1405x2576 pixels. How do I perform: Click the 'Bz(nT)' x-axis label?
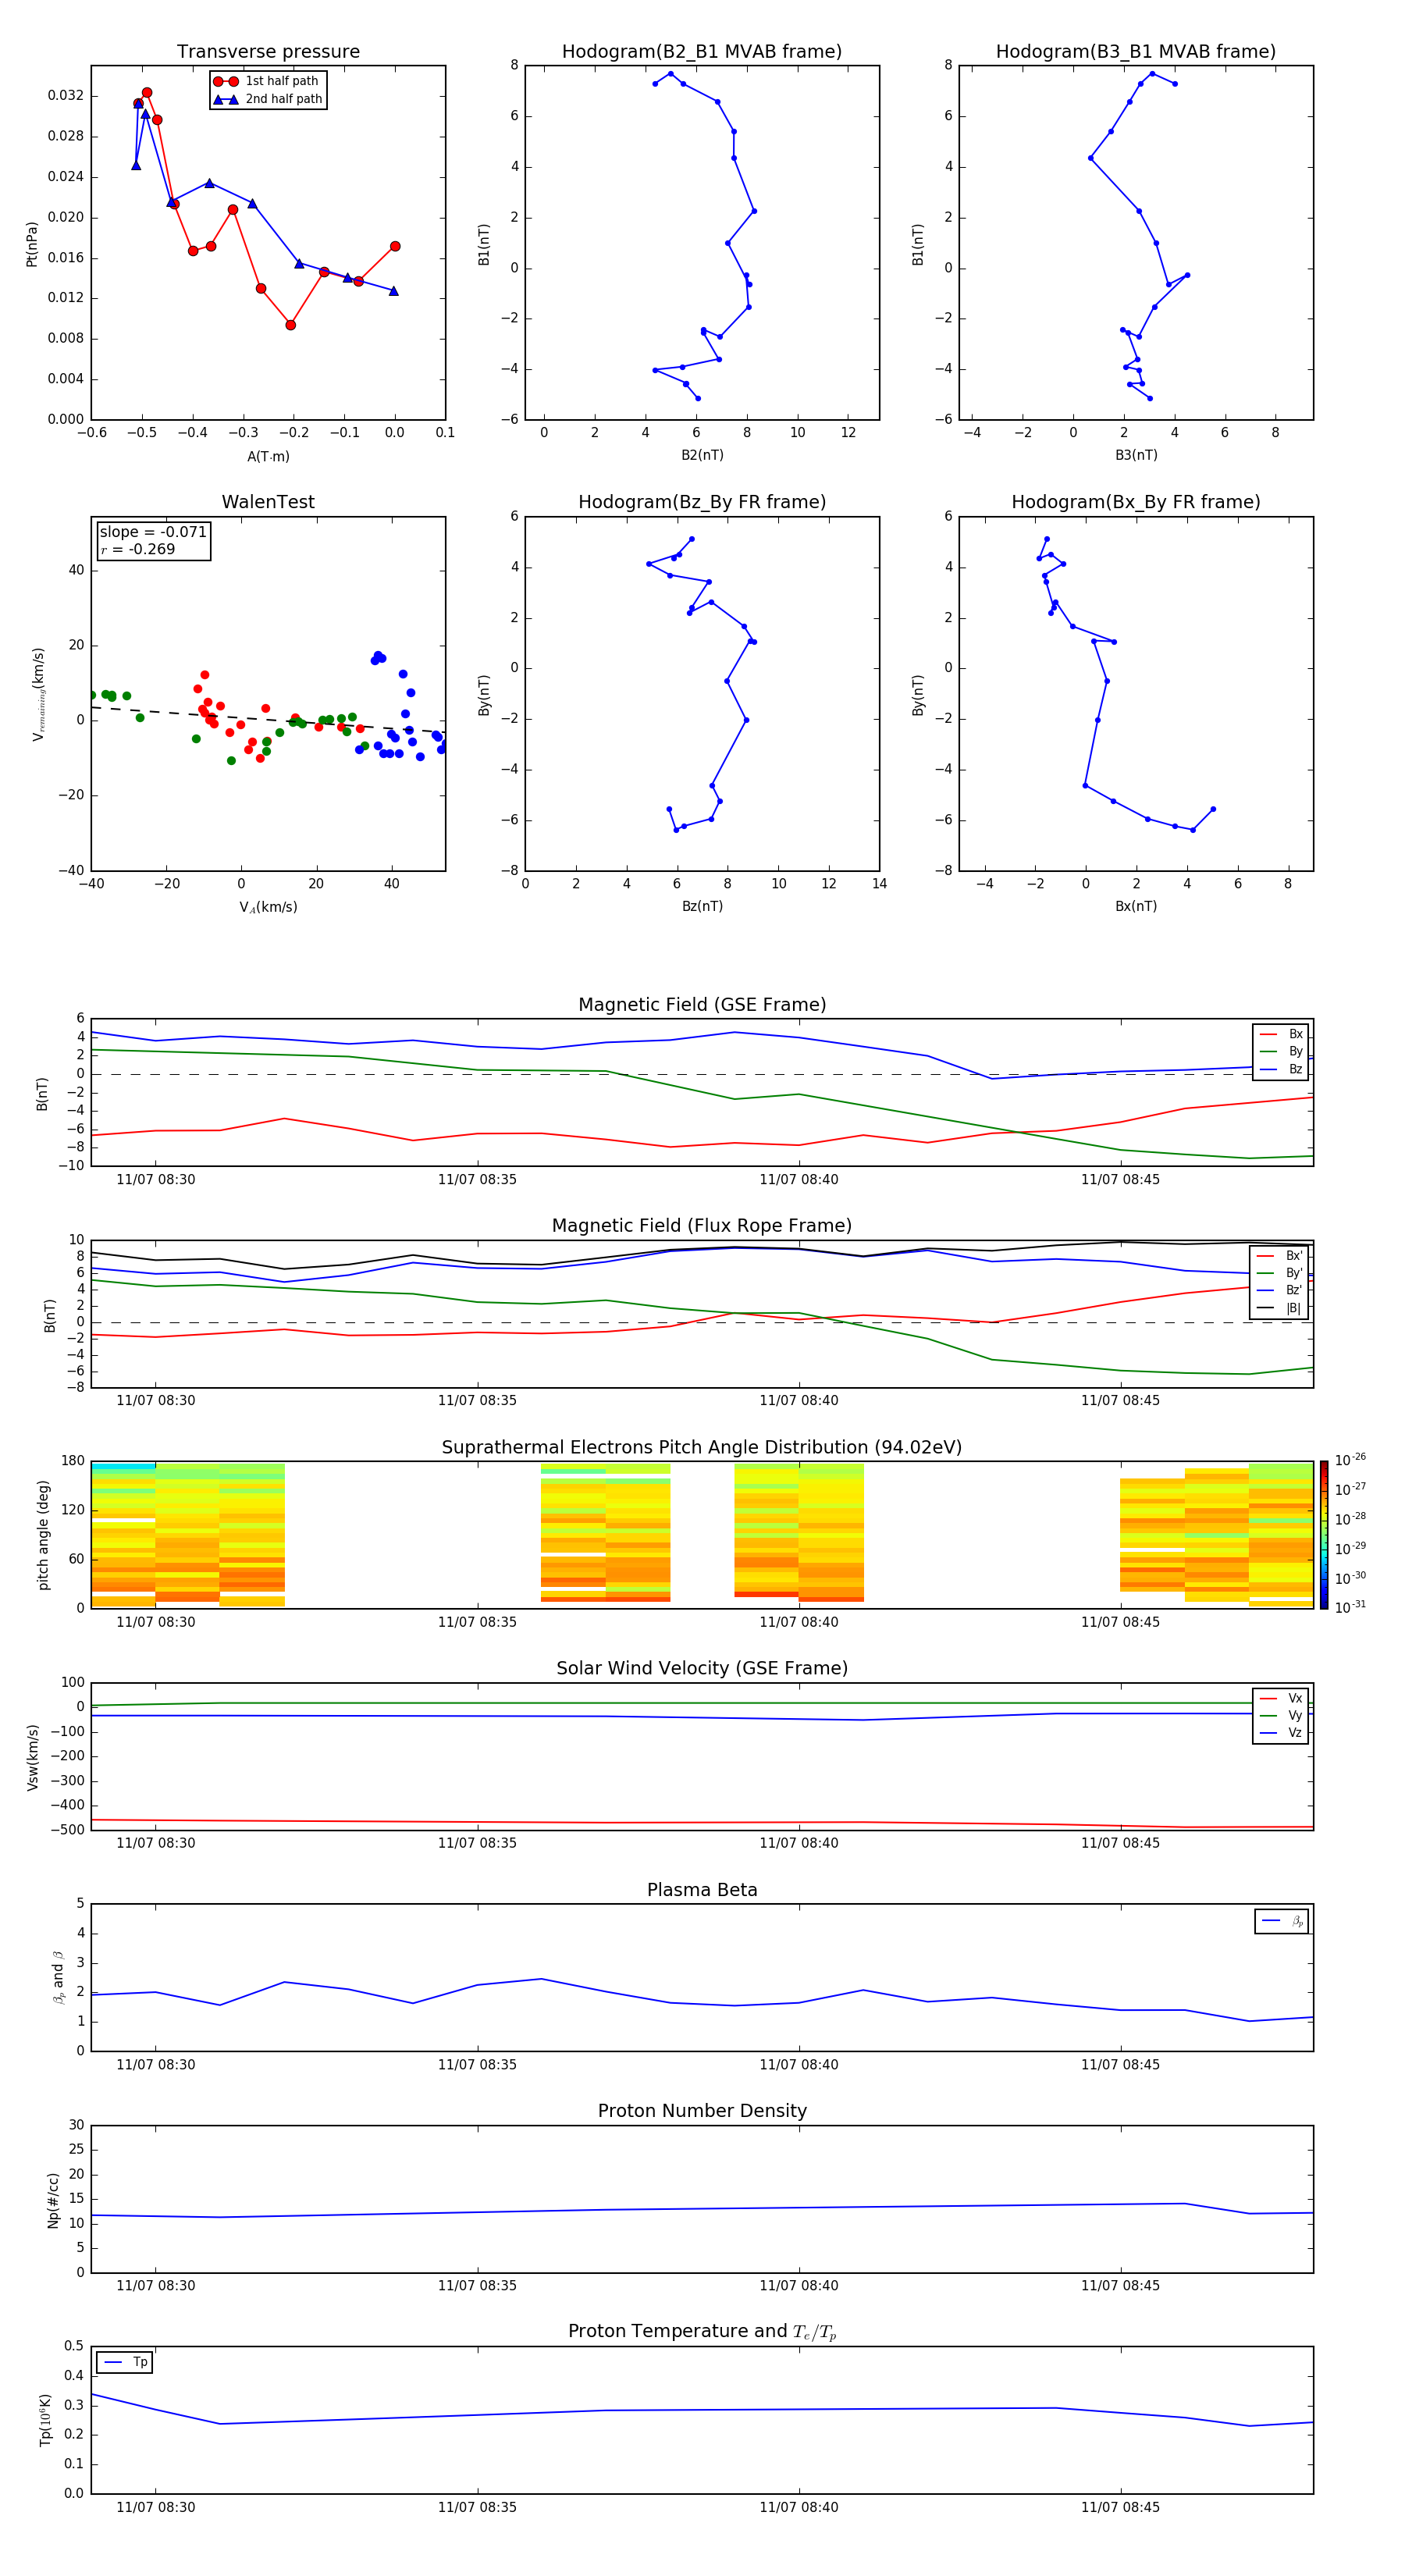[702, 906]
